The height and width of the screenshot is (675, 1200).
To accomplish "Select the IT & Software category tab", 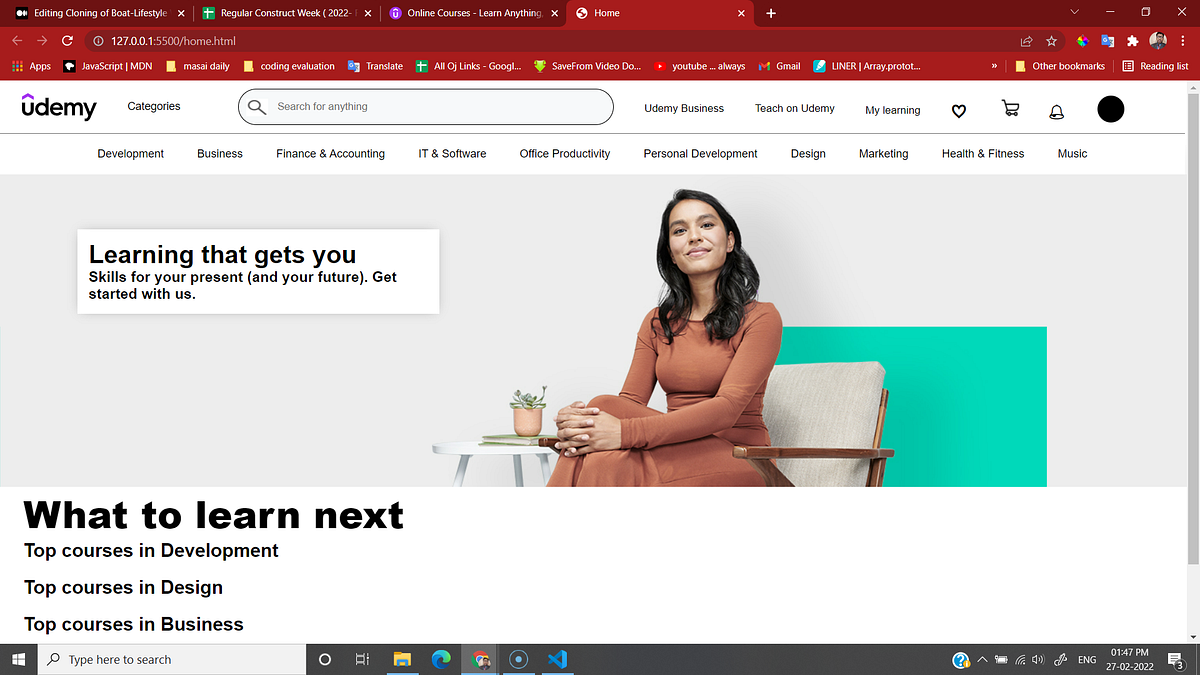I will click(452, 153).
